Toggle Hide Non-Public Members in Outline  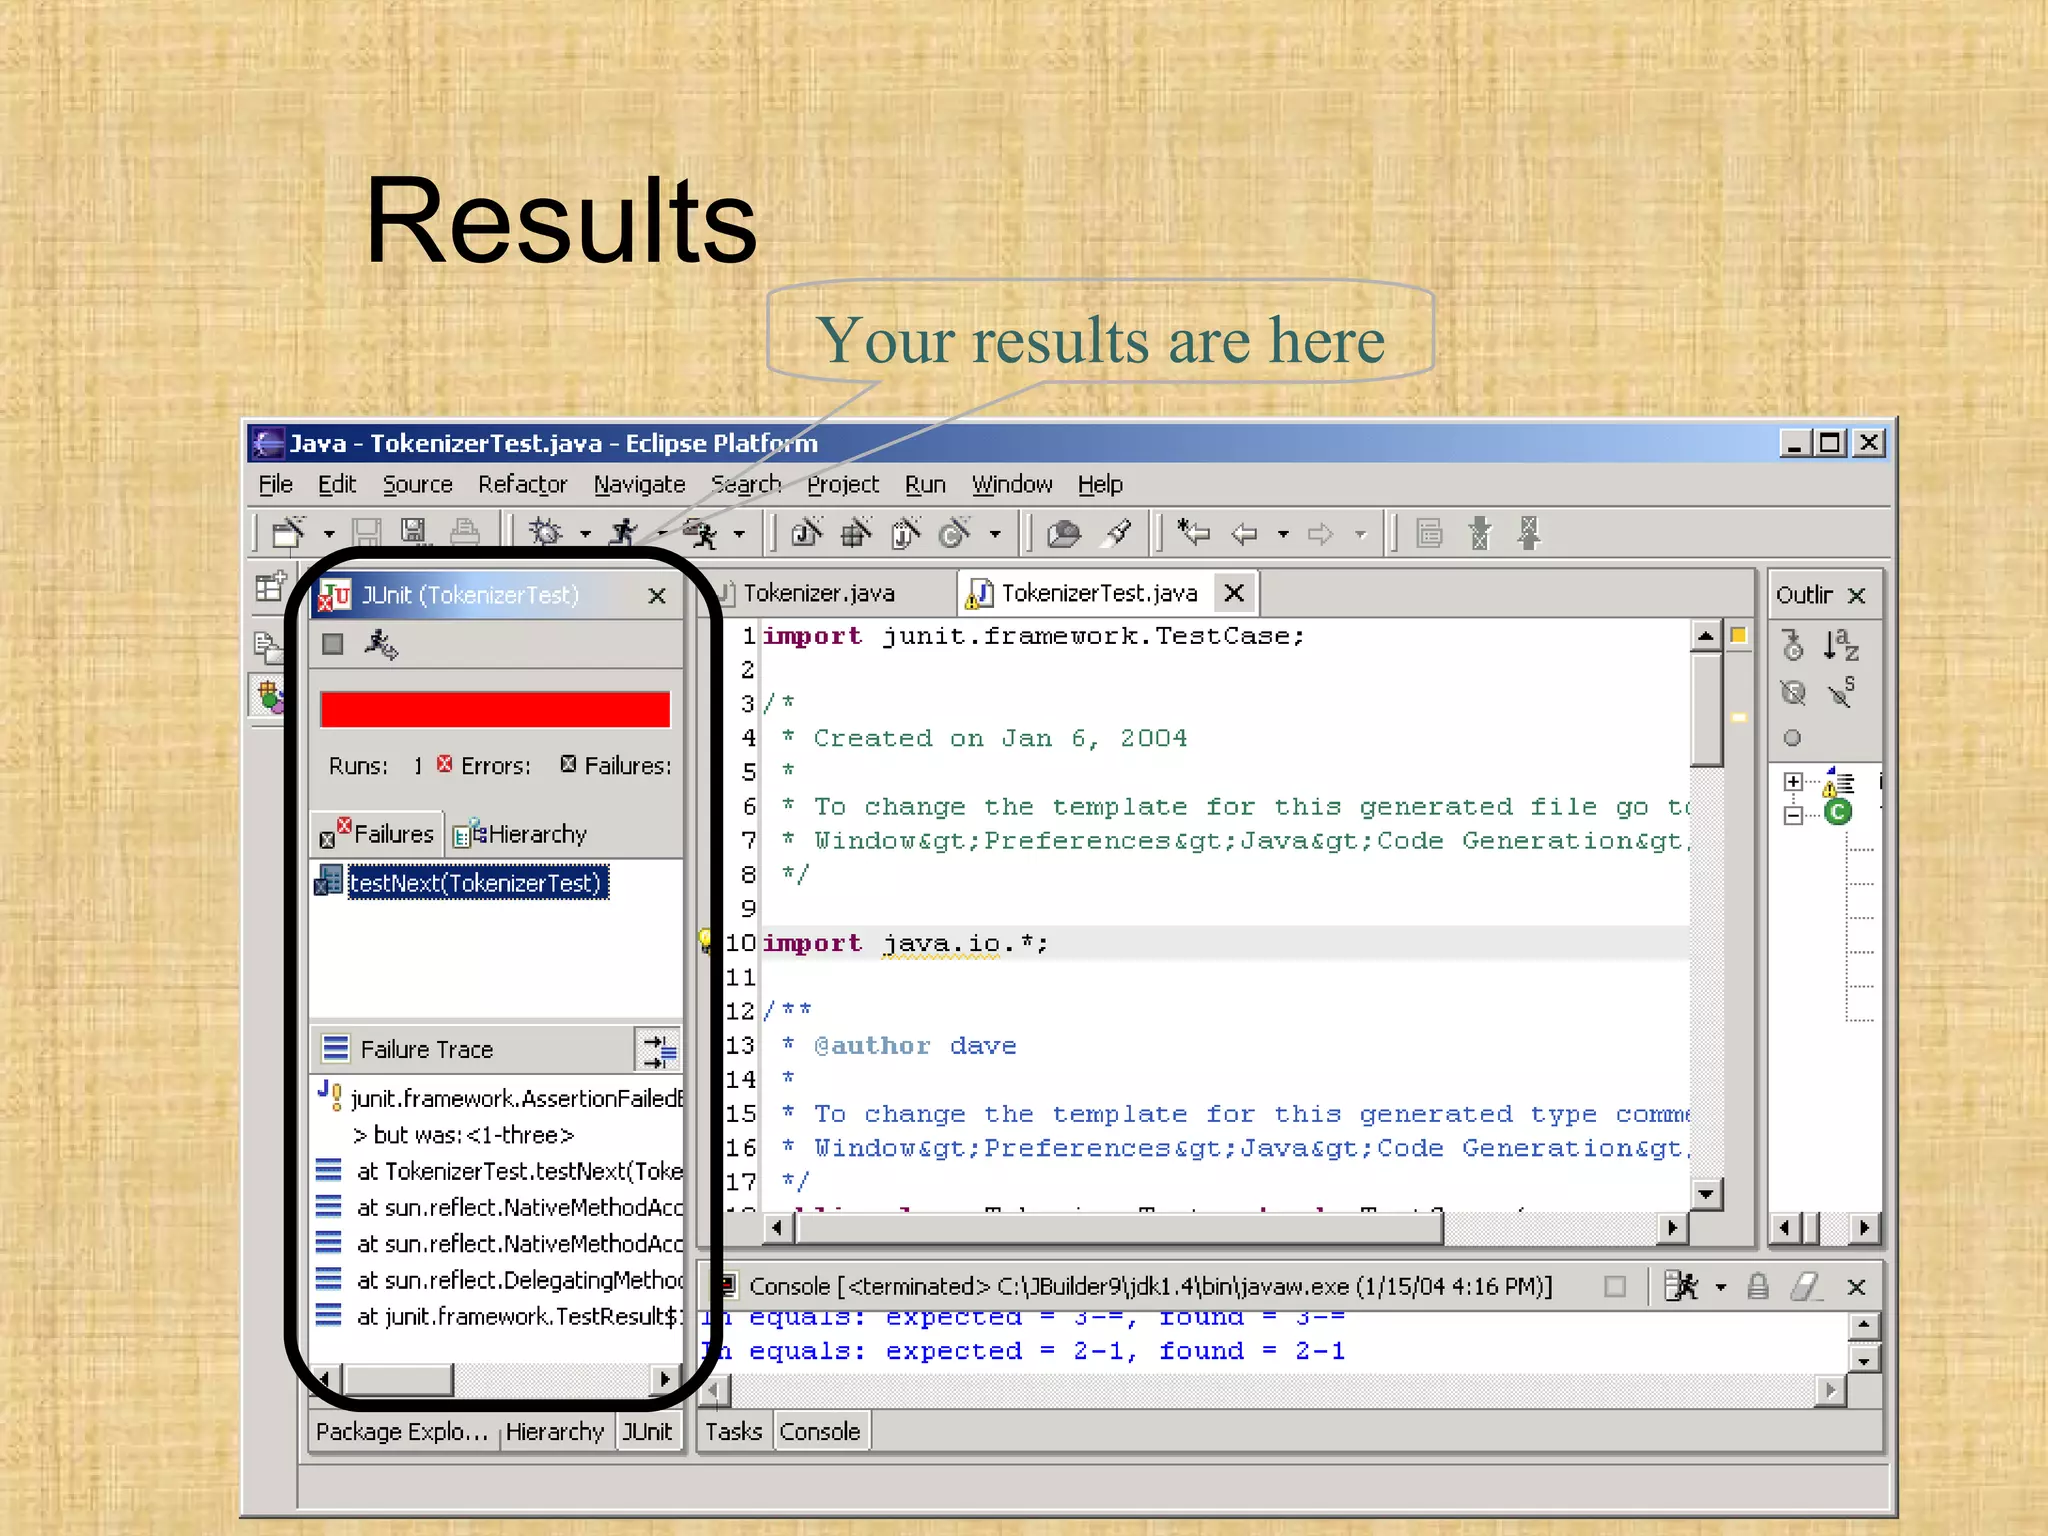coord(1792,738)
